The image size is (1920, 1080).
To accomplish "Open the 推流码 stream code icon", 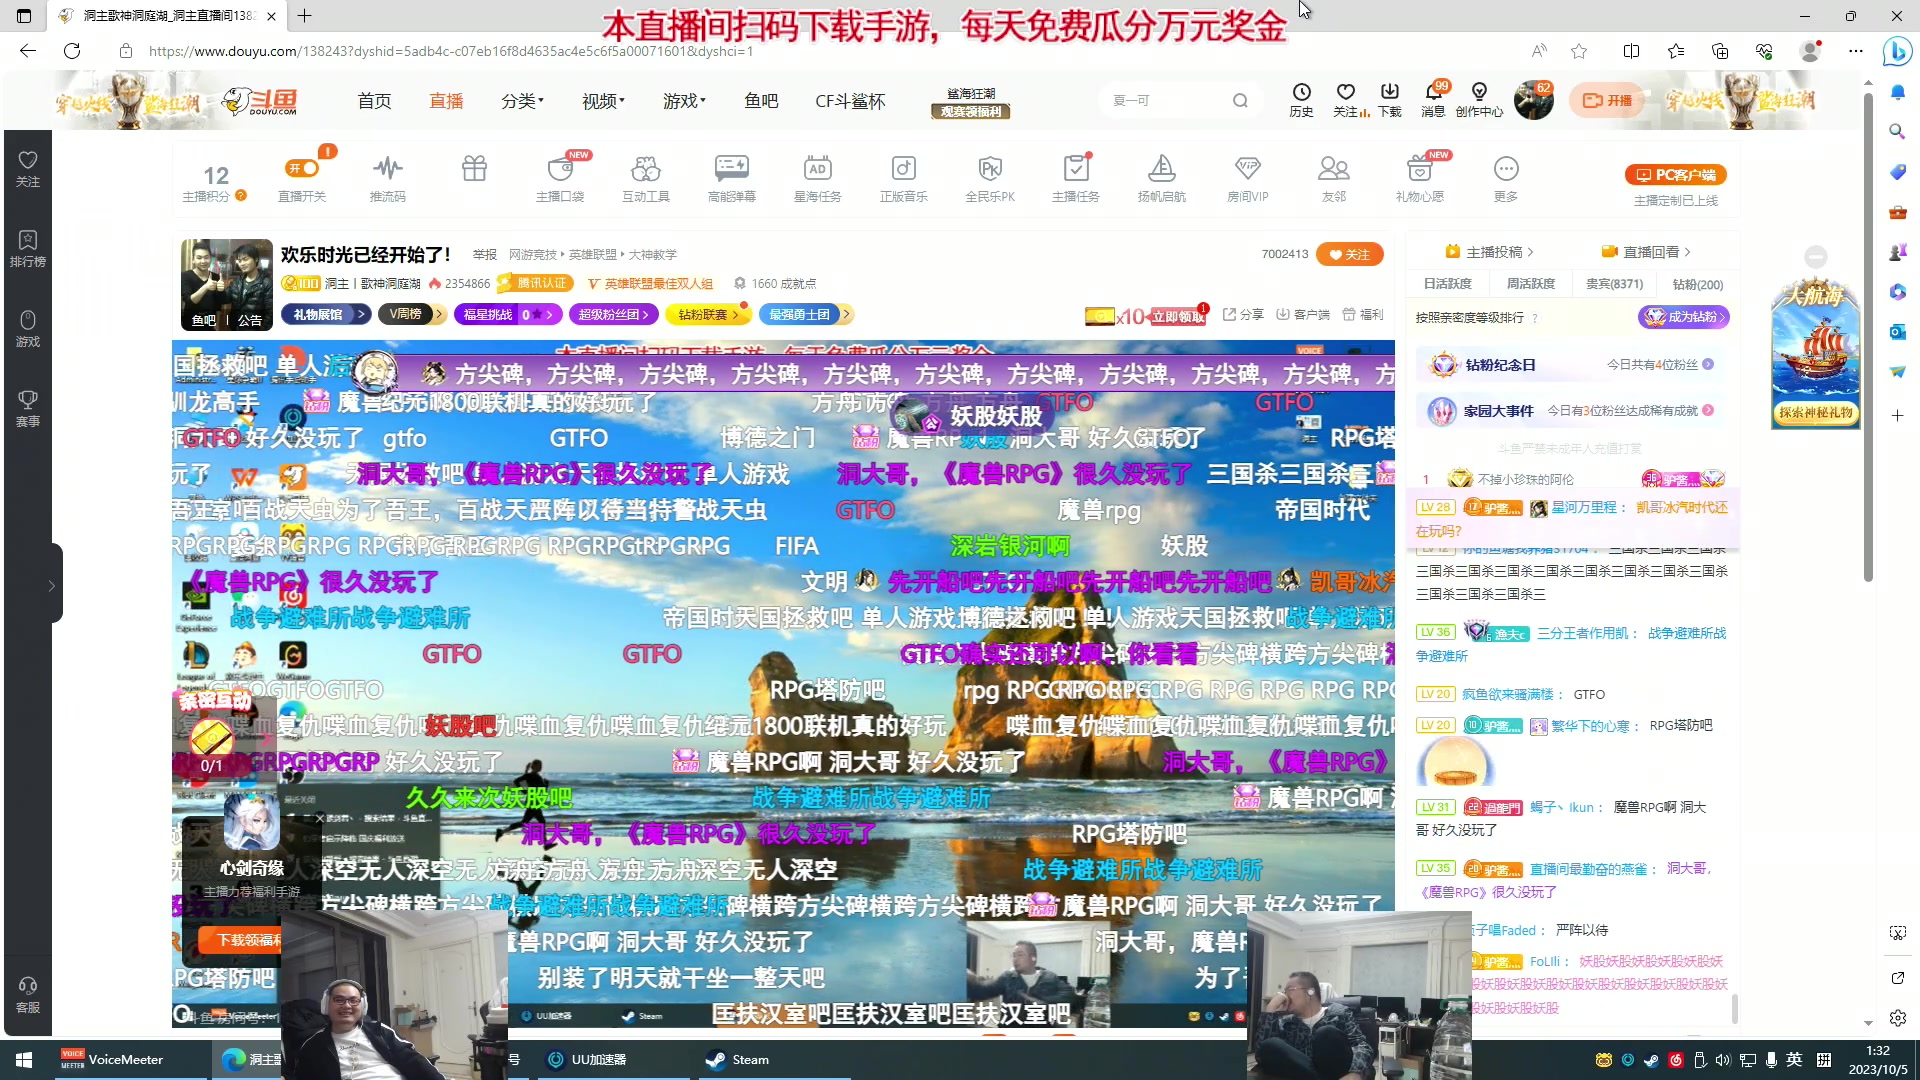I will point(387,177).
